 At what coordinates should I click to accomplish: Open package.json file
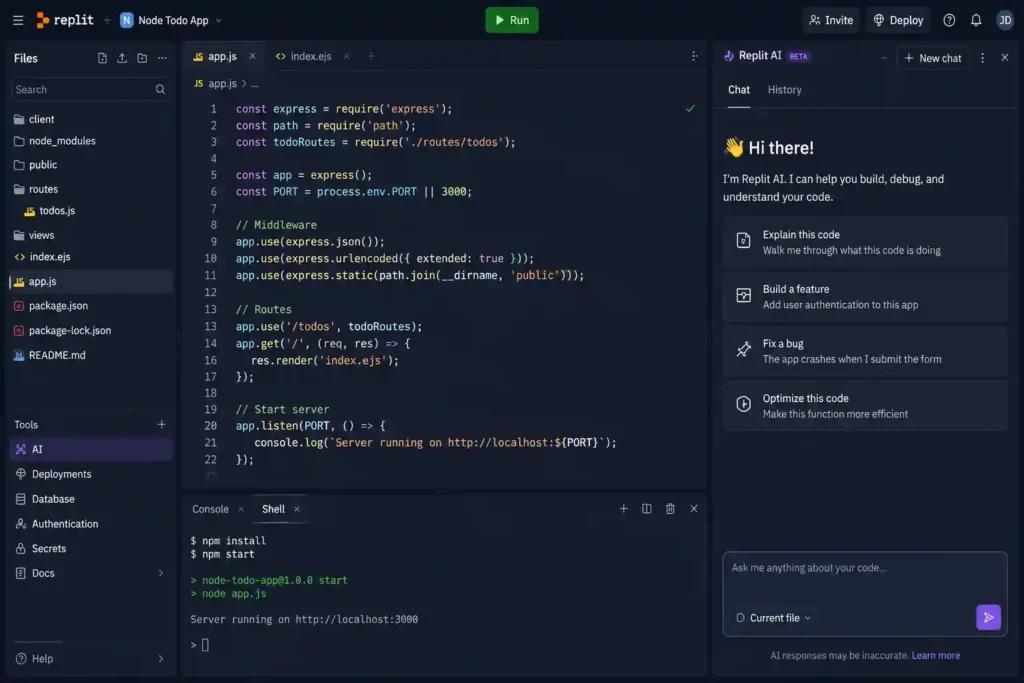(x=91, y=306)
